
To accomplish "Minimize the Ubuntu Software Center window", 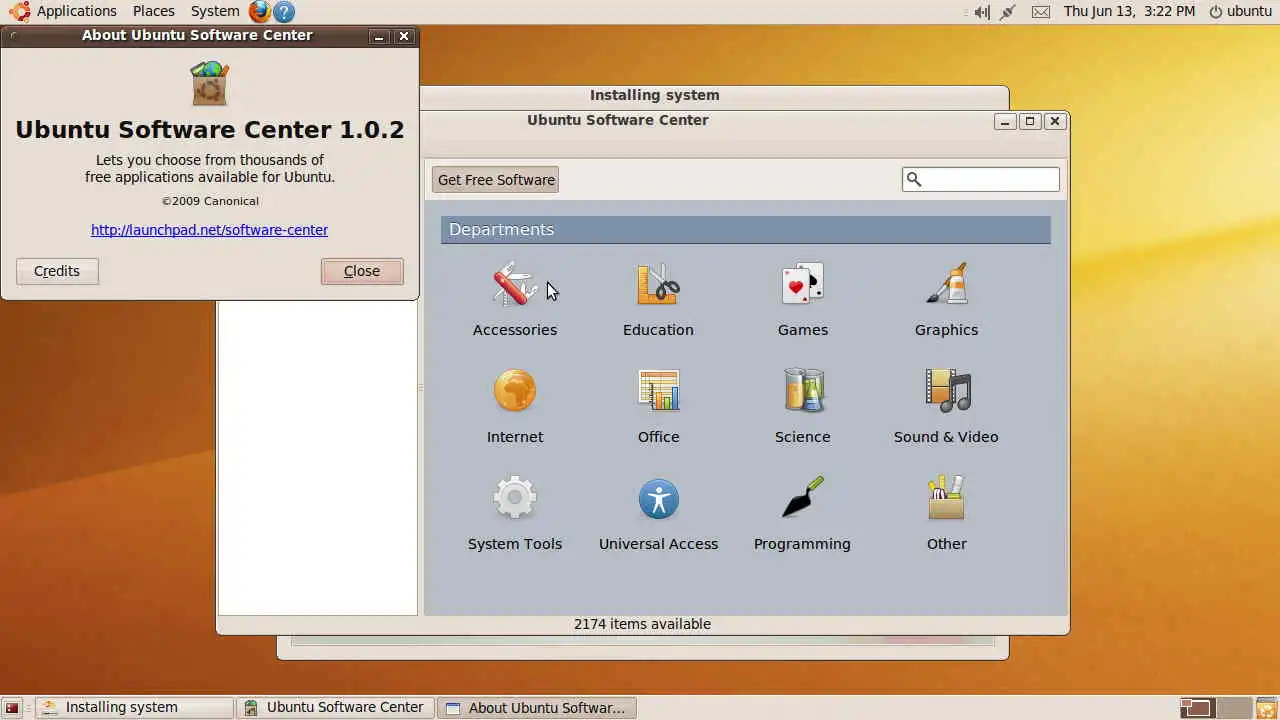I will (1006, 121).
